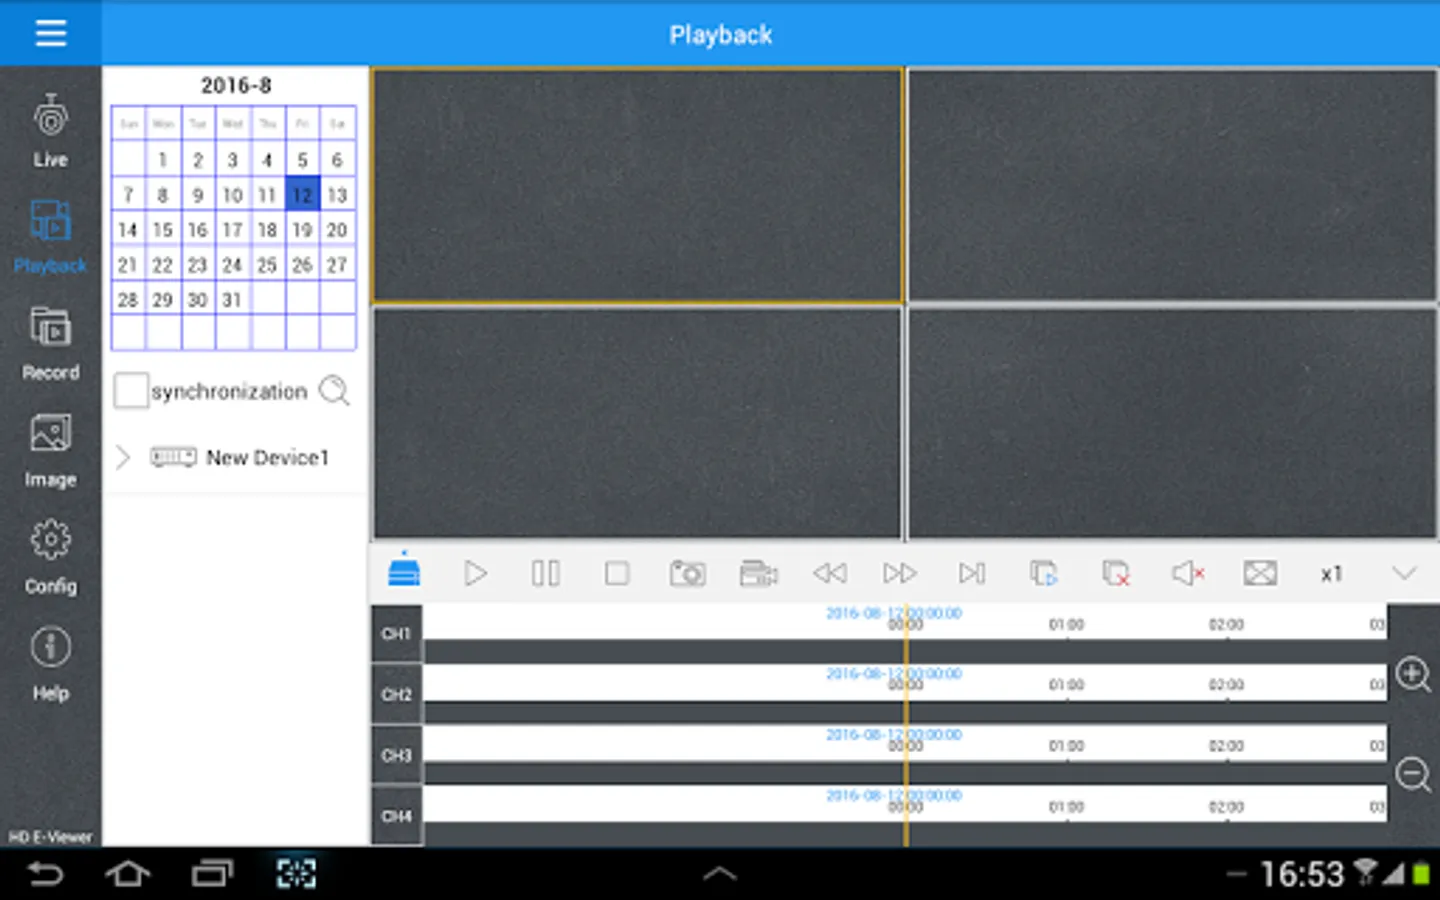Zoom in the timeline
This screenshot has height=900, width=1440.
pos(1413,674)
